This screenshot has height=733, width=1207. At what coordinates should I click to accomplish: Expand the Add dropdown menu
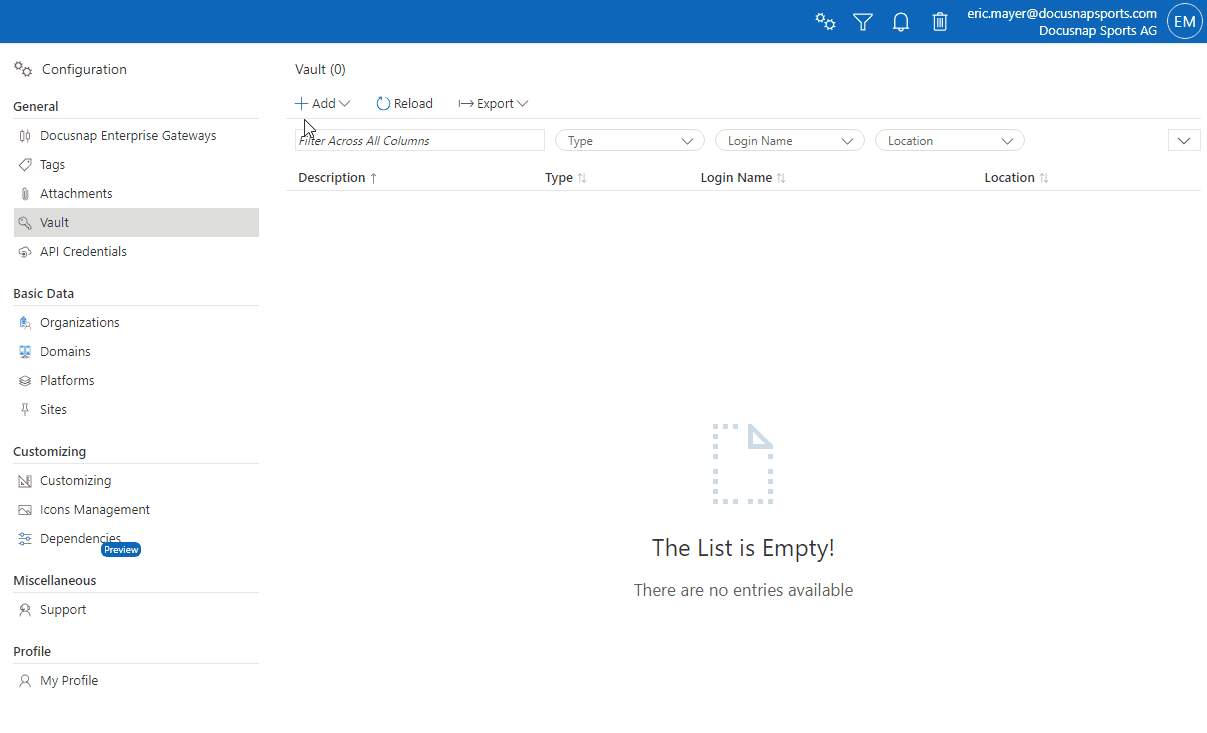click(x=322, y=103)
